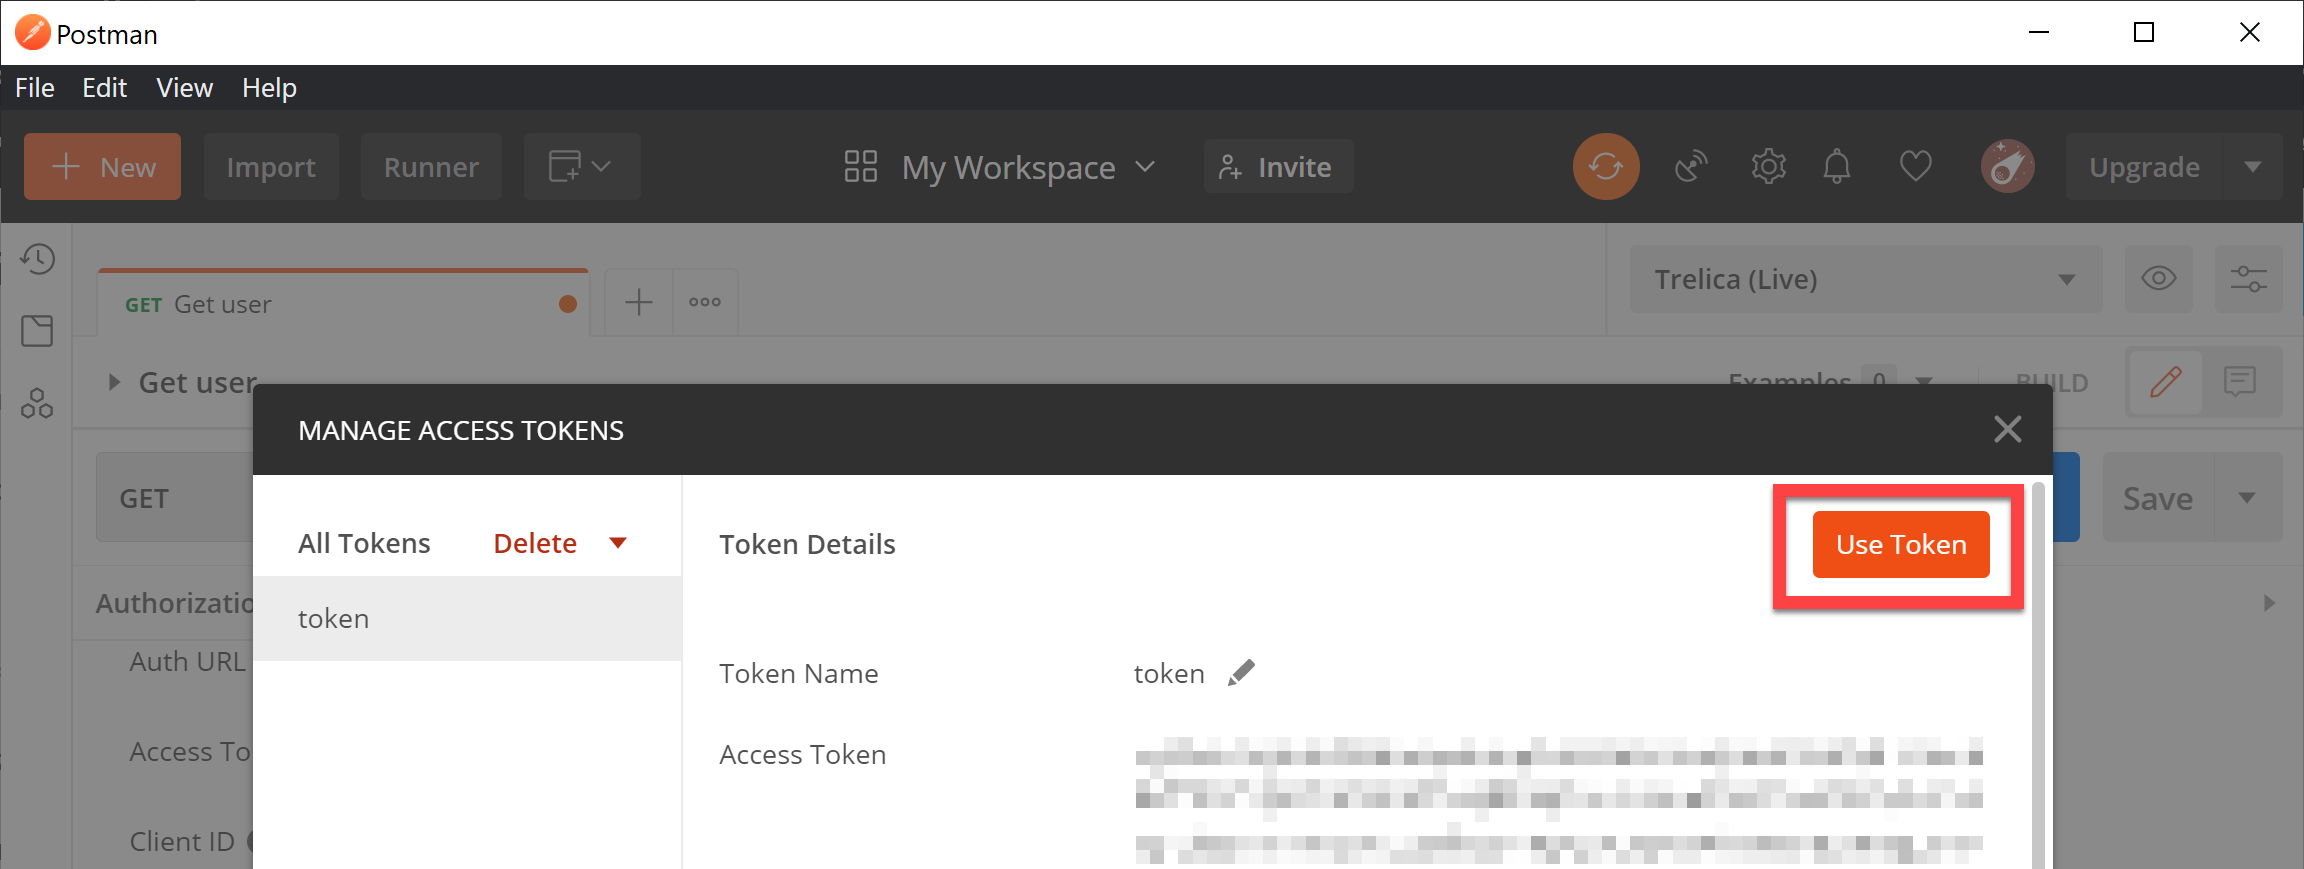Open the Help menu
Viewport: 2304px width, 869px height.
click(x=269, y=88)
